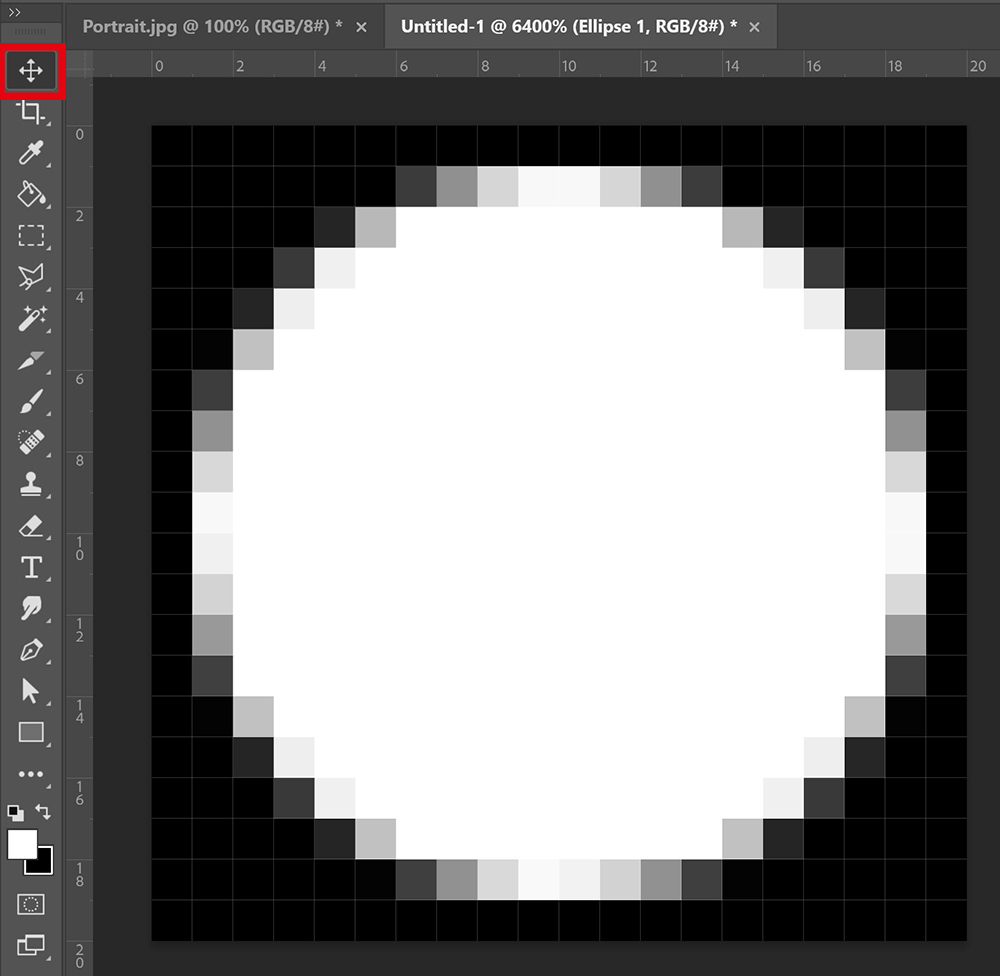Select the Spot Healing Brush tool
Image resolution: width=1000 pixels, height=976 pixels.
(31, 442)
